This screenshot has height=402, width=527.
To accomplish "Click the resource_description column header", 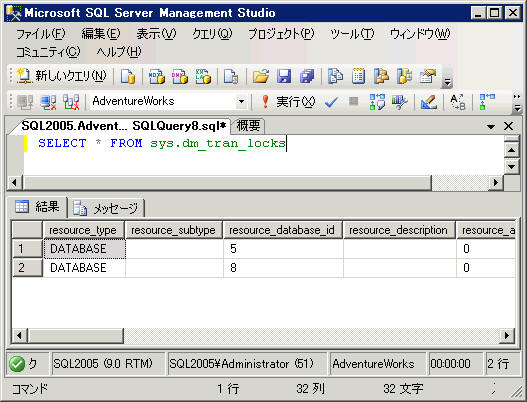I will [x=399, y=230].
